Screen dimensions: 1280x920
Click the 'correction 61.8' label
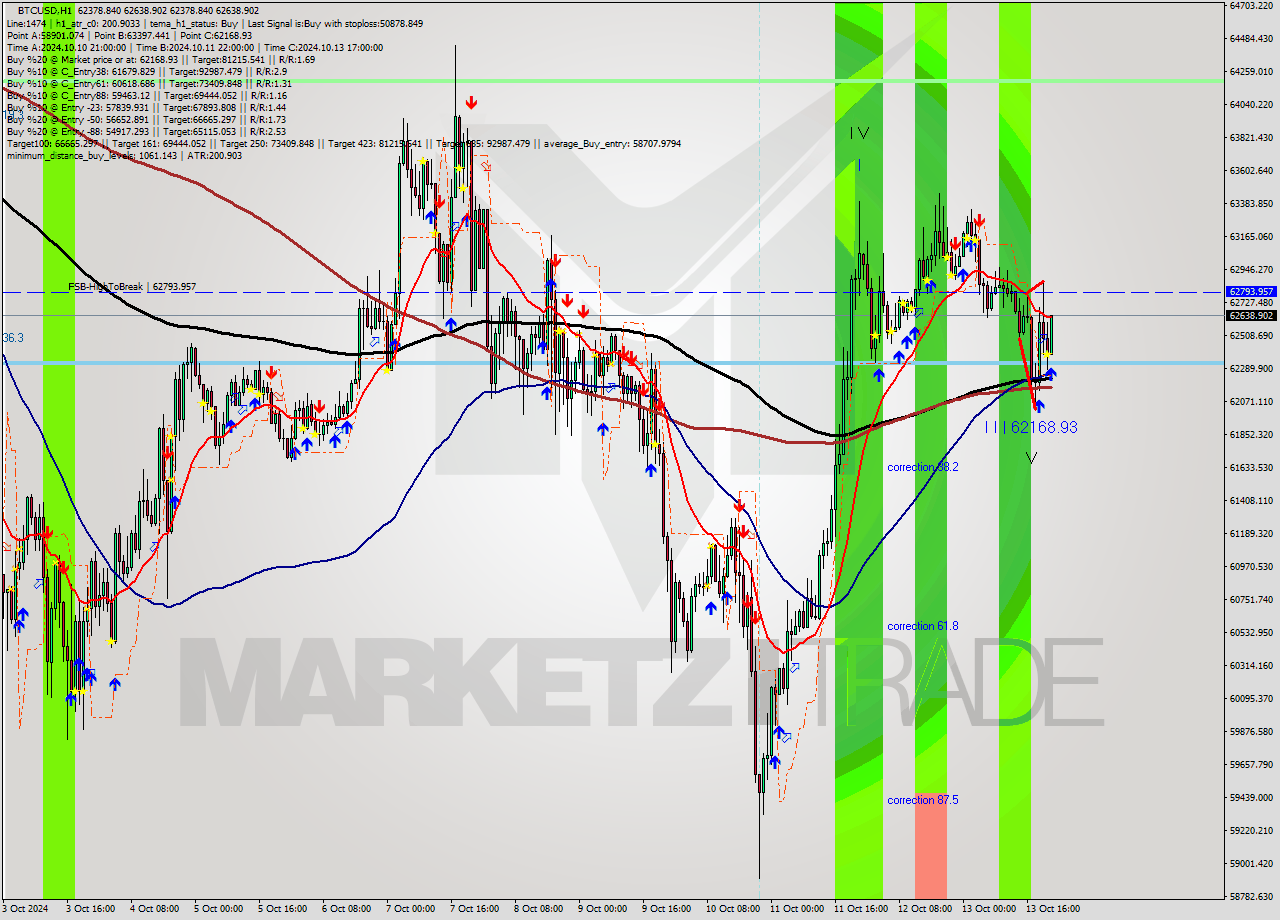click(923, 626)
